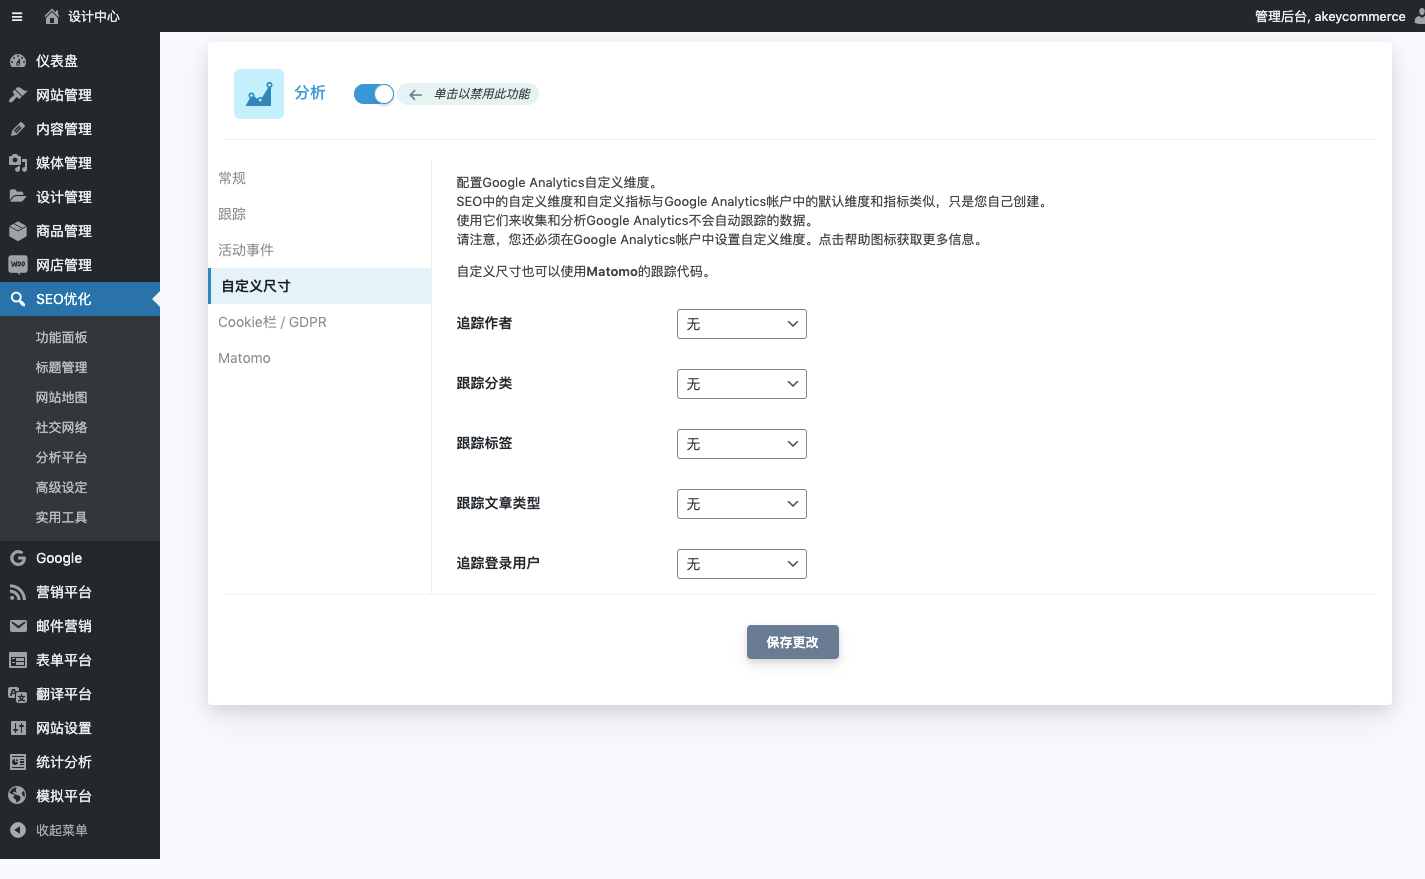Click the 网站管理 pin icon
1425x879 pixels.
coord(18,95)
